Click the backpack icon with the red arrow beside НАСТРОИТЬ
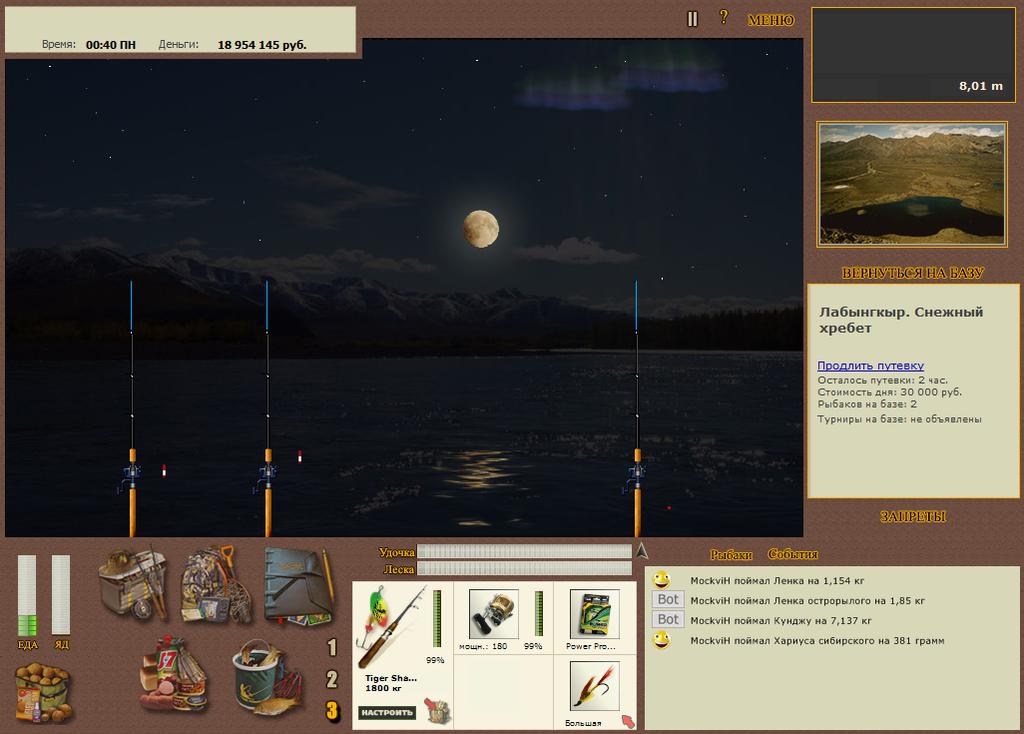This screenshot has height=734, width=1024. pyautogui.click(x=438, y=710)
